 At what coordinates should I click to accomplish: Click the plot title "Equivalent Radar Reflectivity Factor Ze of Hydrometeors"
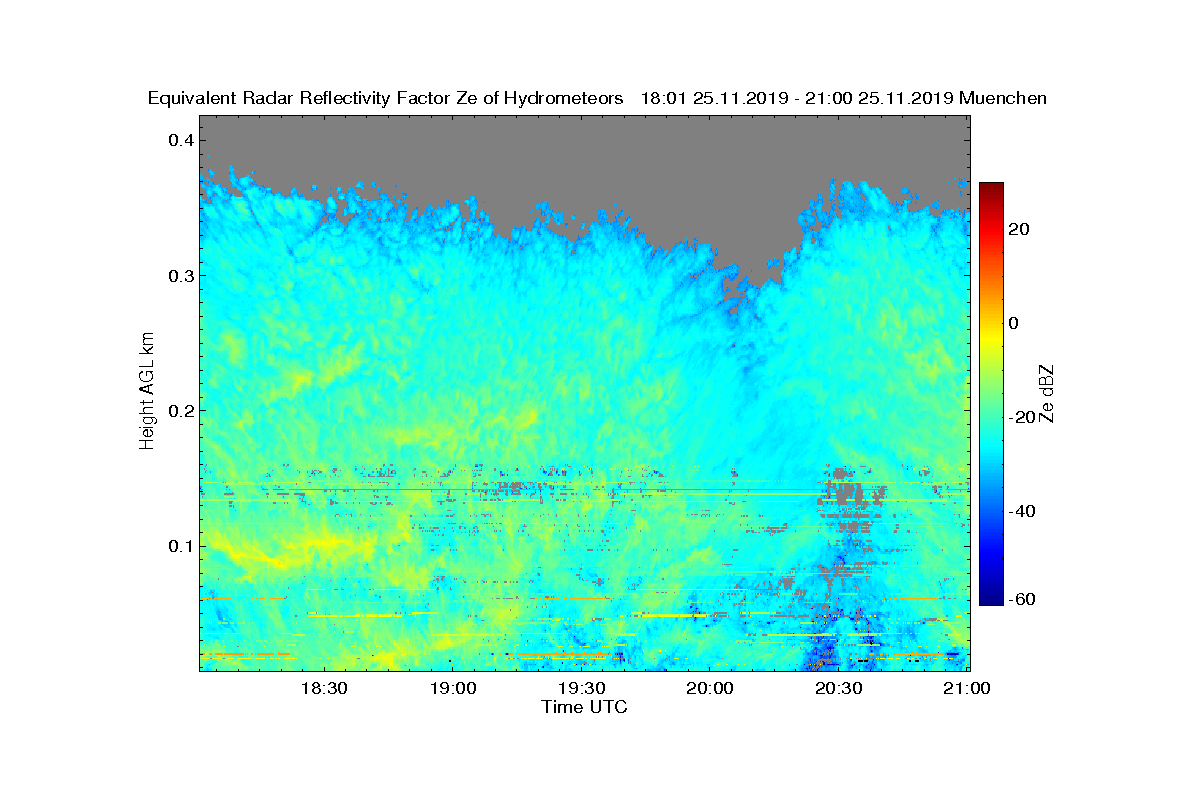386,98
